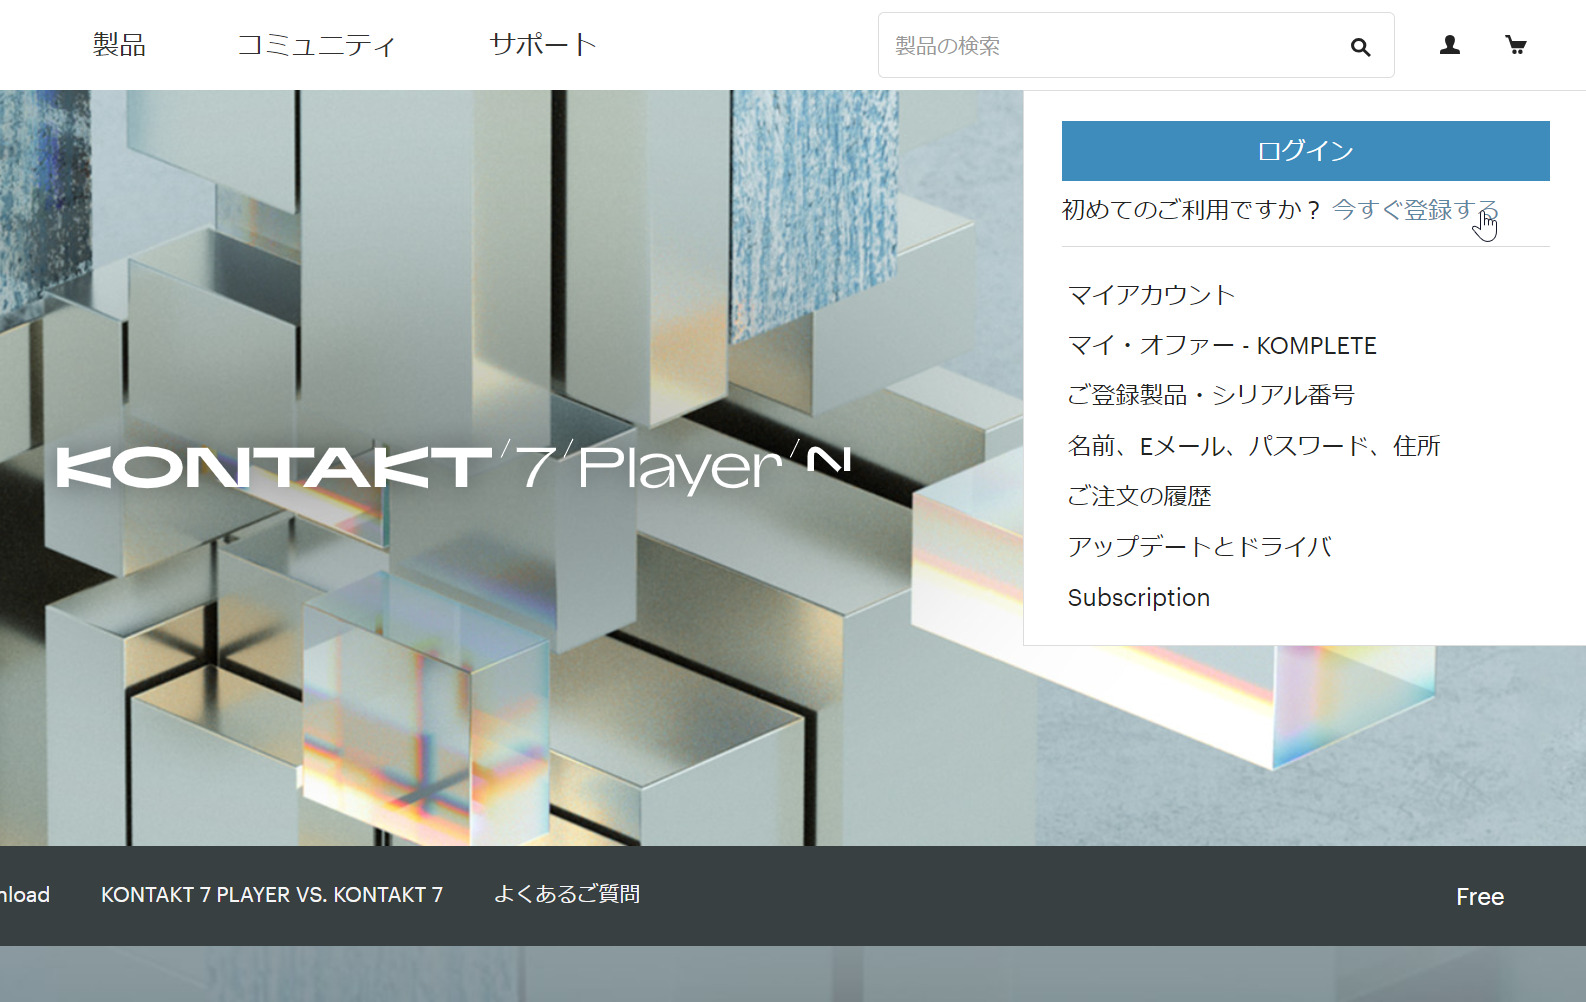The image size is (1586, 1002).
Task: Click the Free label in the bottom bar
Action: (1480, 897)
